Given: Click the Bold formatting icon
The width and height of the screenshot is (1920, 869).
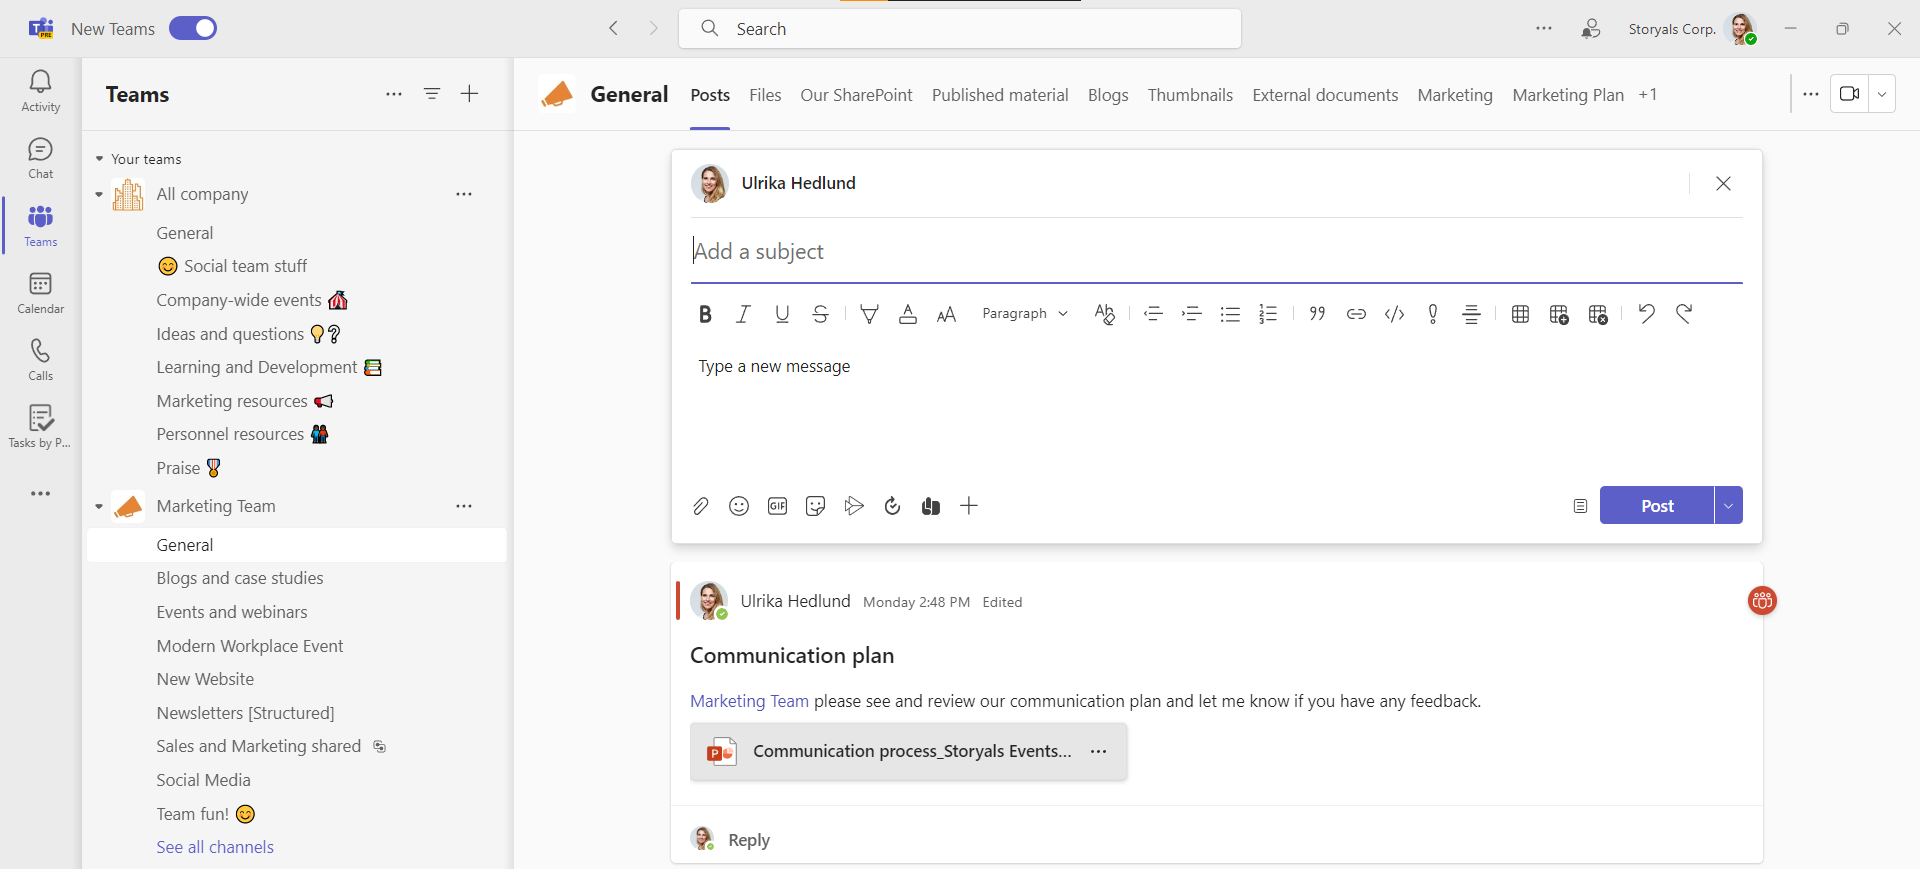Looking at the screenshot, I should [705, 314].
